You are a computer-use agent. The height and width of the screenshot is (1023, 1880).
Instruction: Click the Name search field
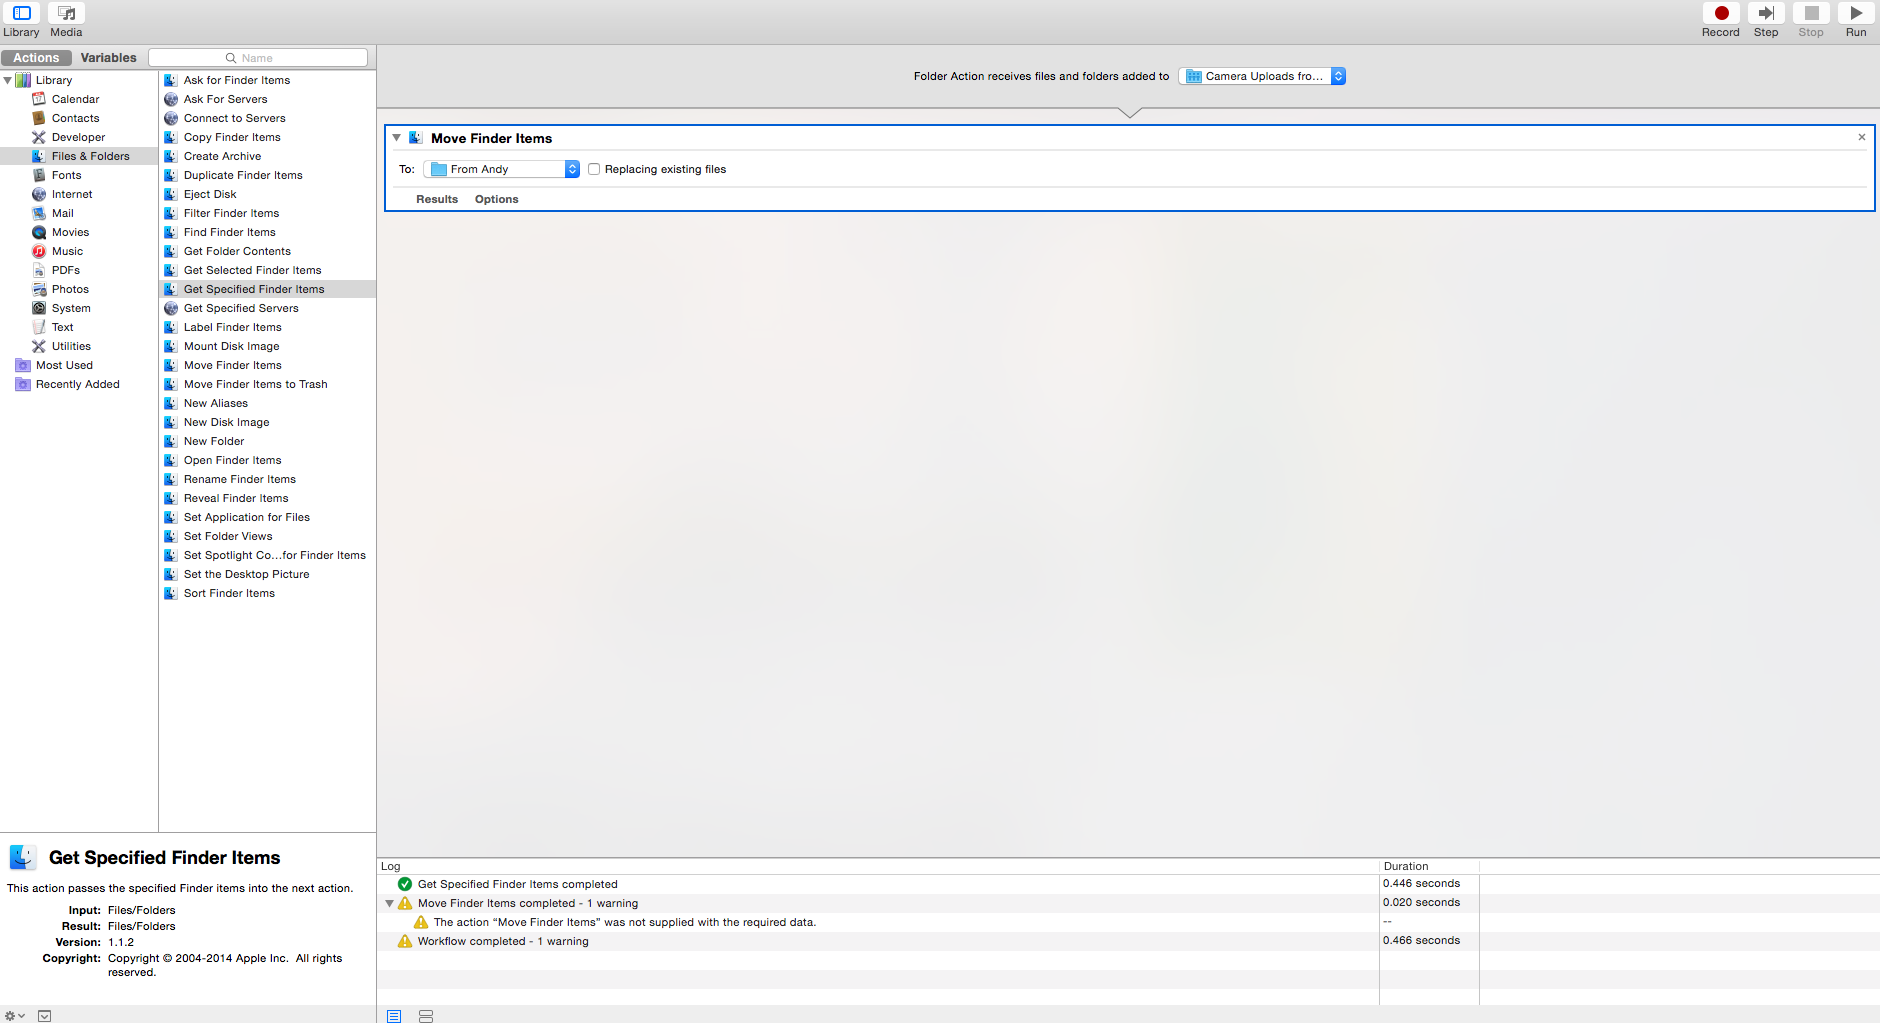coord(258,58)
